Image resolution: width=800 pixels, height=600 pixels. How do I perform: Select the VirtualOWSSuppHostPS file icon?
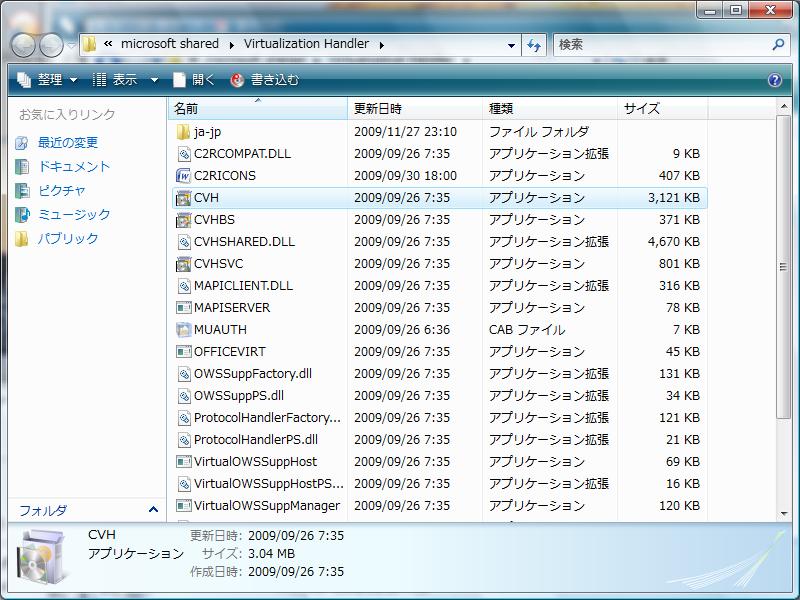pyautogui.click(x=184, y=484)
